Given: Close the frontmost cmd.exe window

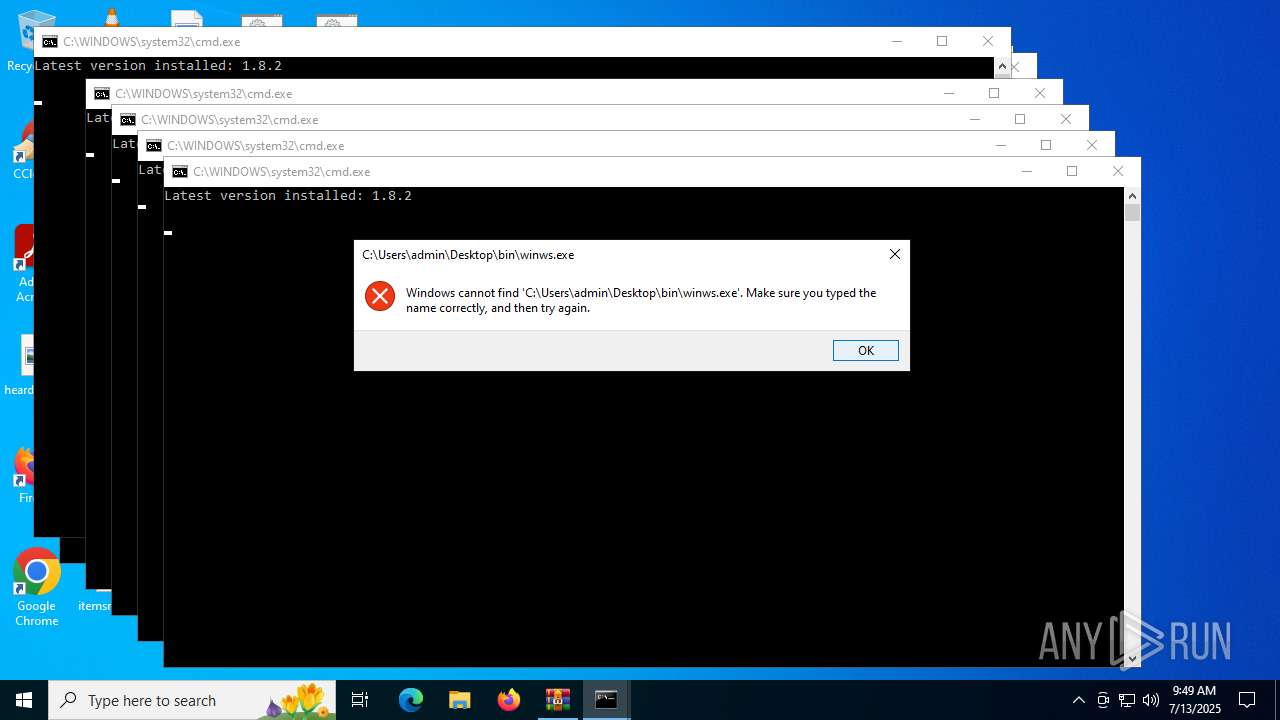Looking at the screenshot, I should click(x=1118, y=171).
